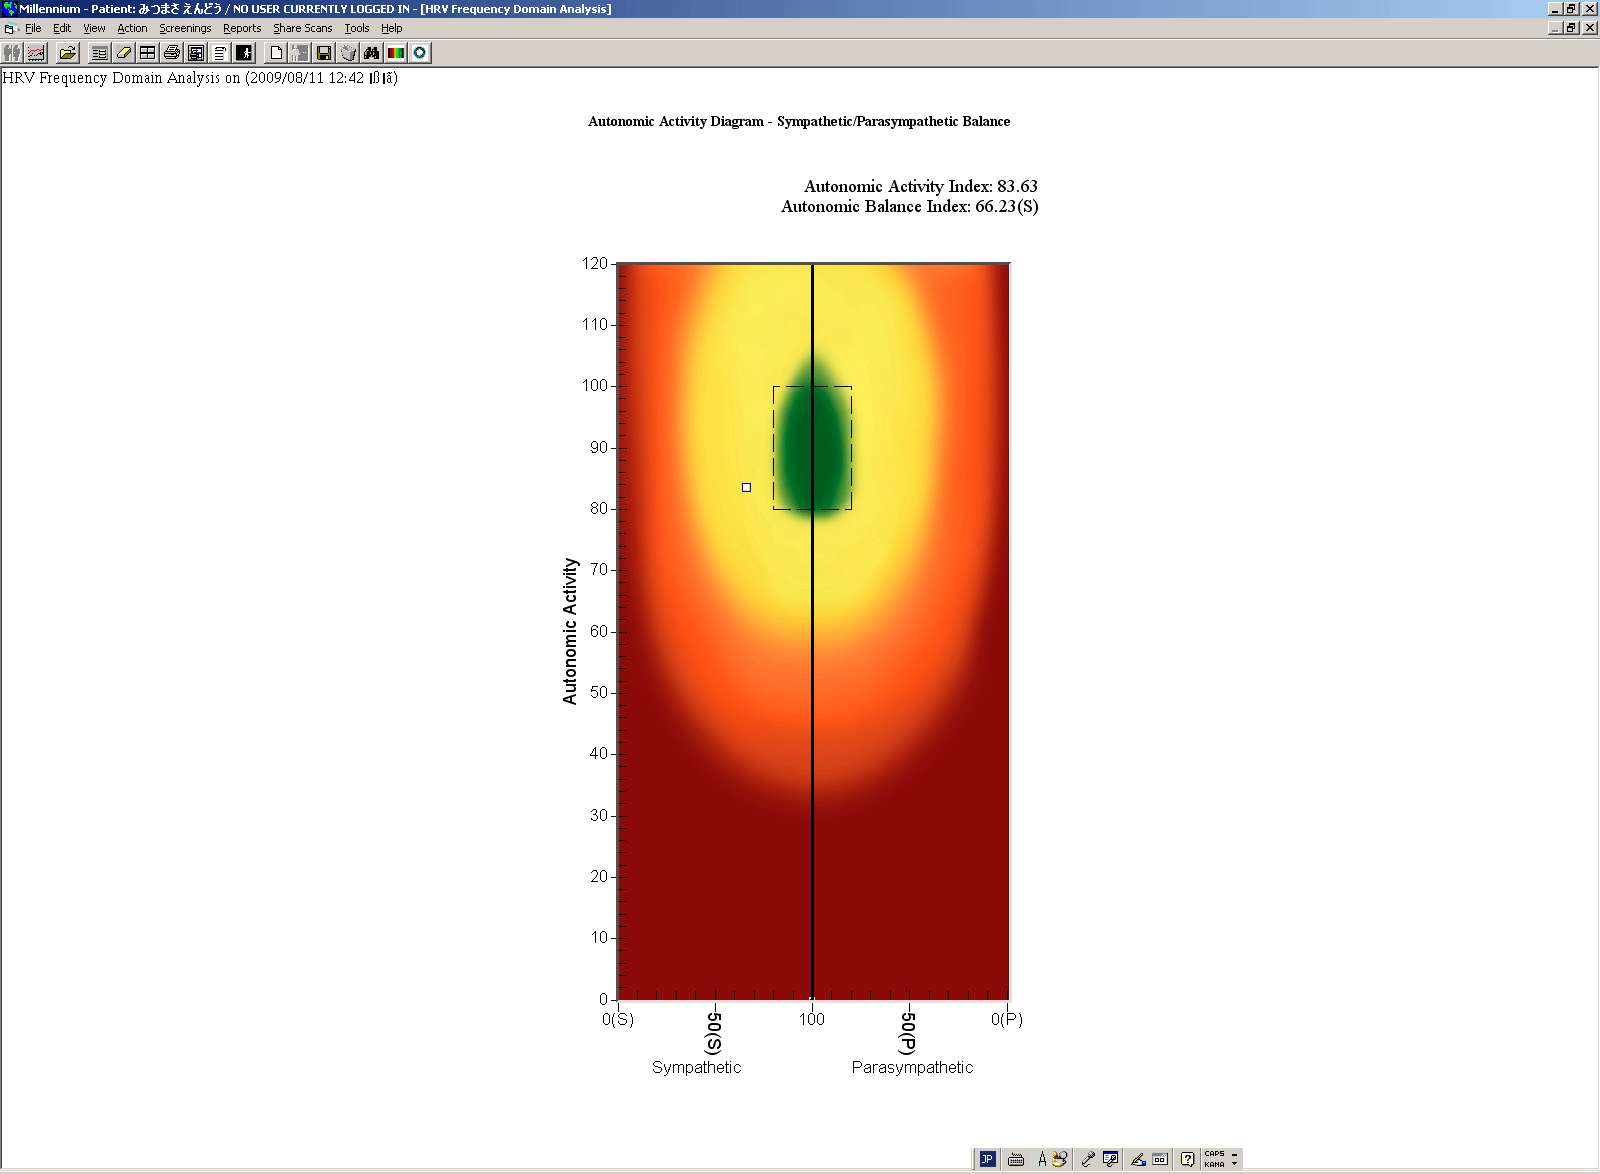Open the View menu
Image resolution: width=1600 pixels, height=1174 pixels.
[94, 28]
